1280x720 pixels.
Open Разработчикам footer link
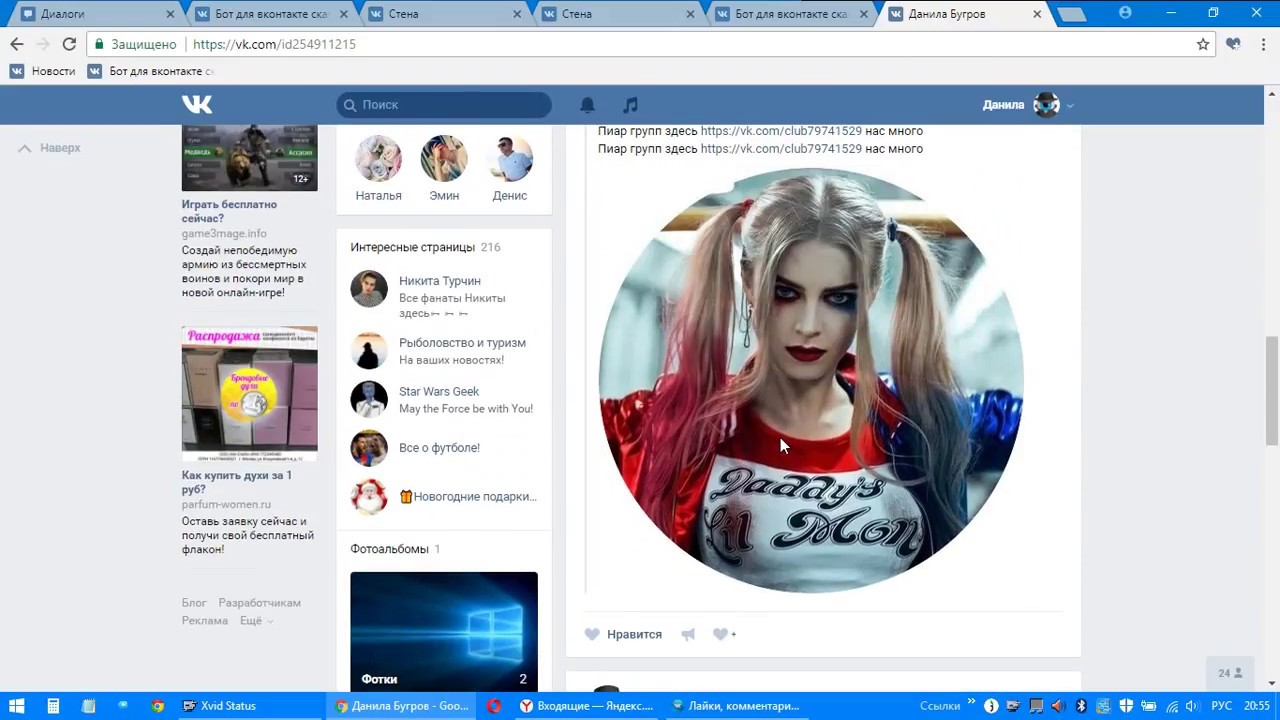[259, 603]
